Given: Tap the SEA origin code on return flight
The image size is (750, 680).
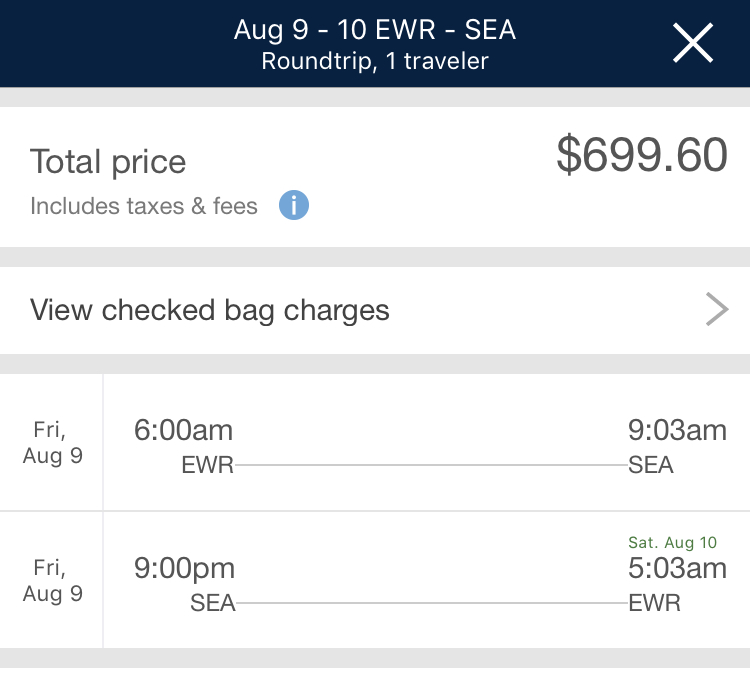Looking at the screenshot, I should click(212, 603).
